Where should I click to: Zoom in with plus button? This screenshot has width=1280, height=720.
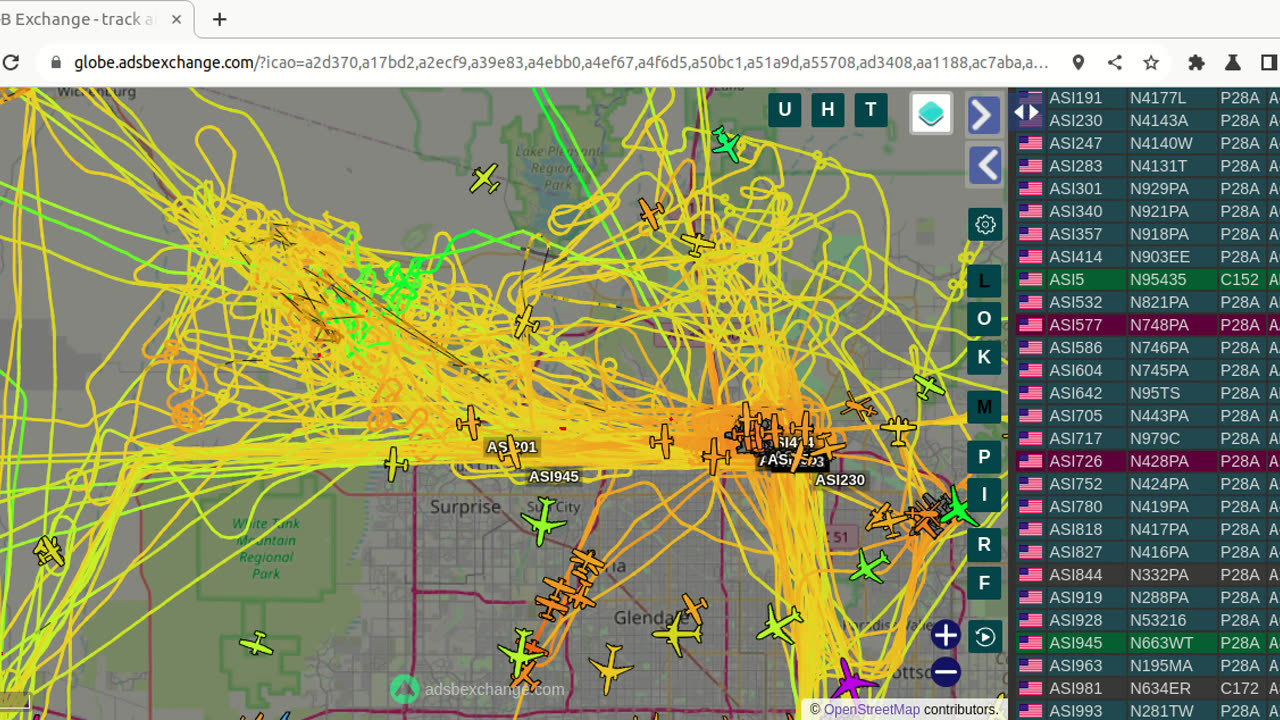(945, 635)
